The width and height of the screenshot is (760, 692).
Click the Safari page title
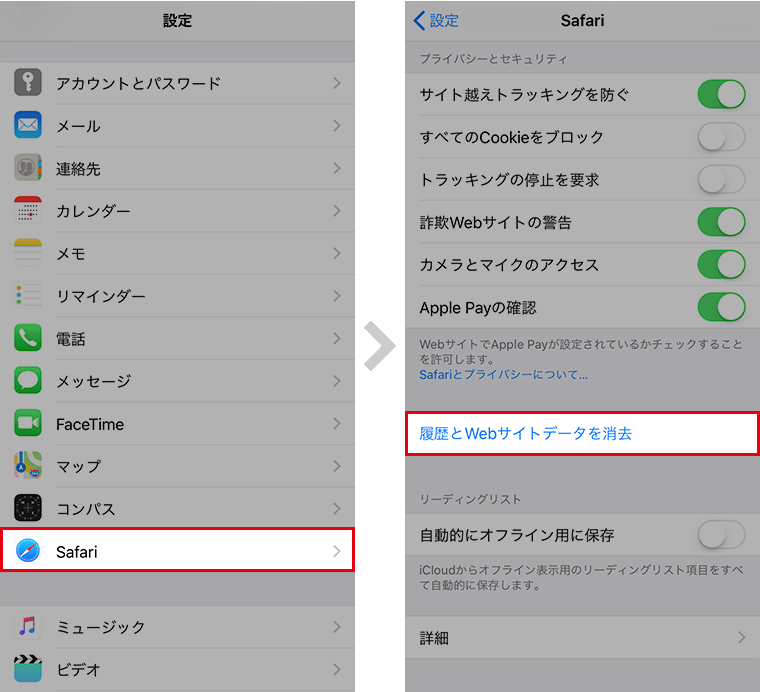pyautogui.click(x=582, y=20)
